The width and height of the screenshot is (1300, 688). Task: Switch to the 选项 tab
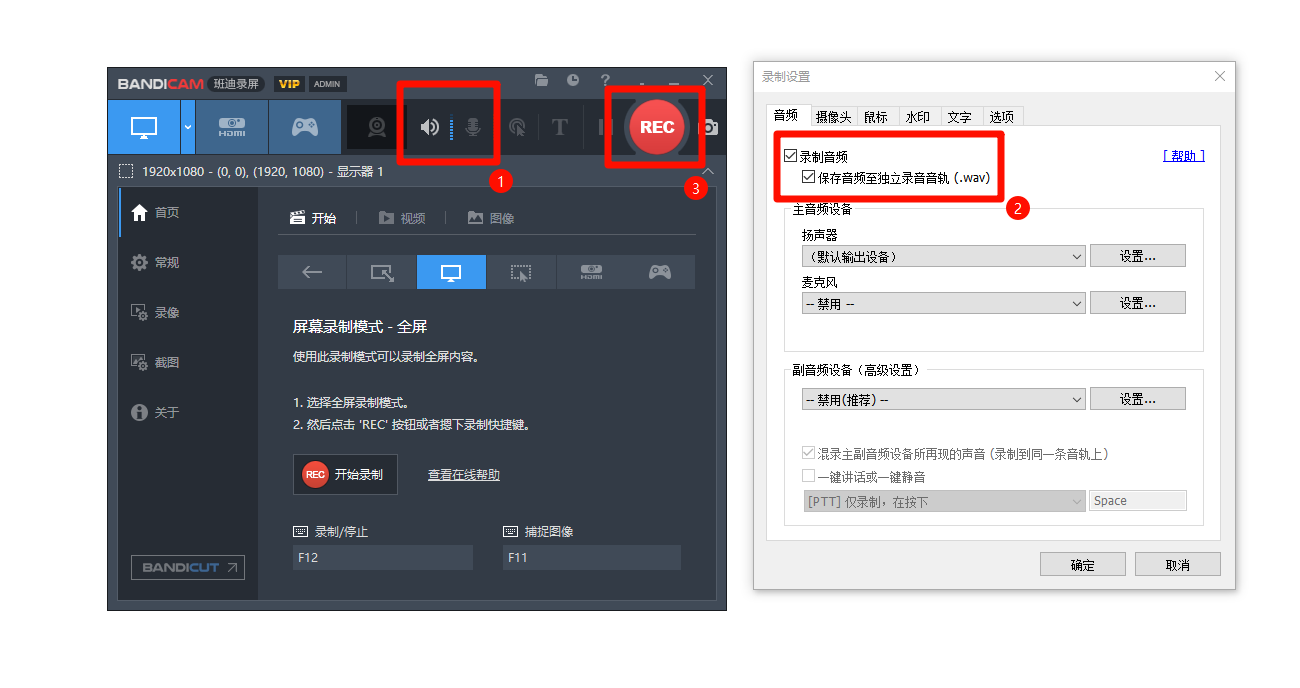(x=1002, y=117)
